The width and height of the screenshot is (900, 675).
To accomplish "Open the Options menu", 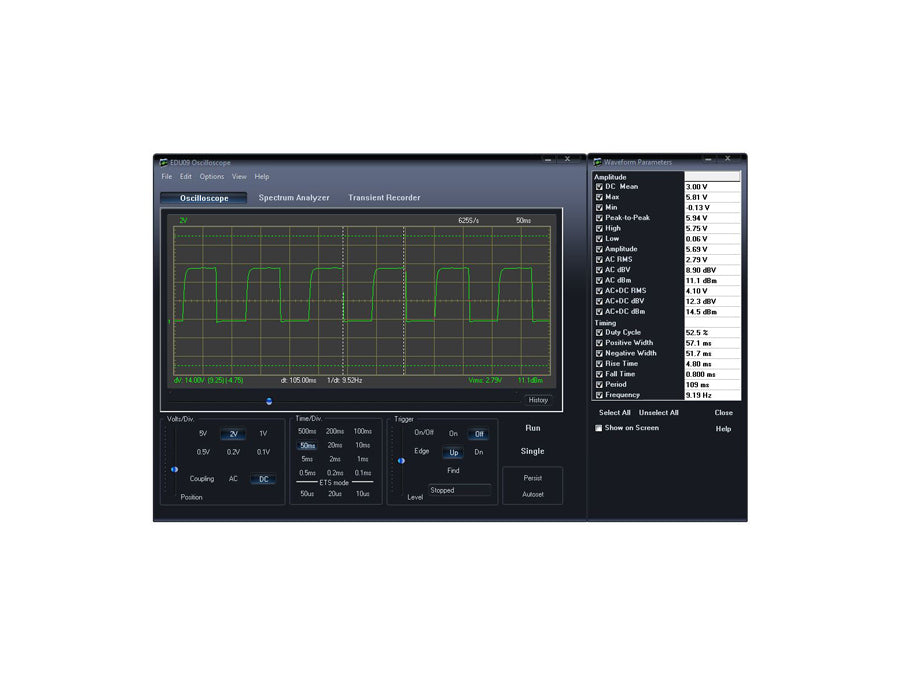I will point(211,177).
